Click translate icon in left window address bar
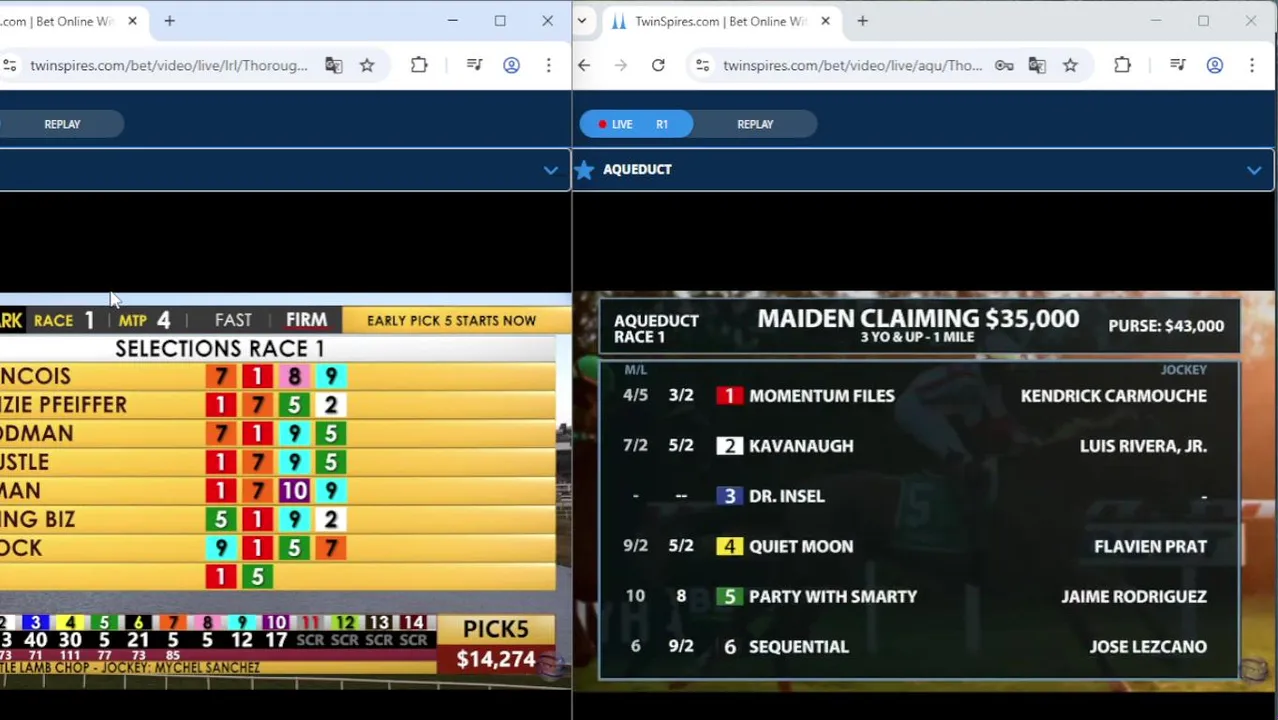The height and width of the screenshot is (720, 1278). coord(333,65)
